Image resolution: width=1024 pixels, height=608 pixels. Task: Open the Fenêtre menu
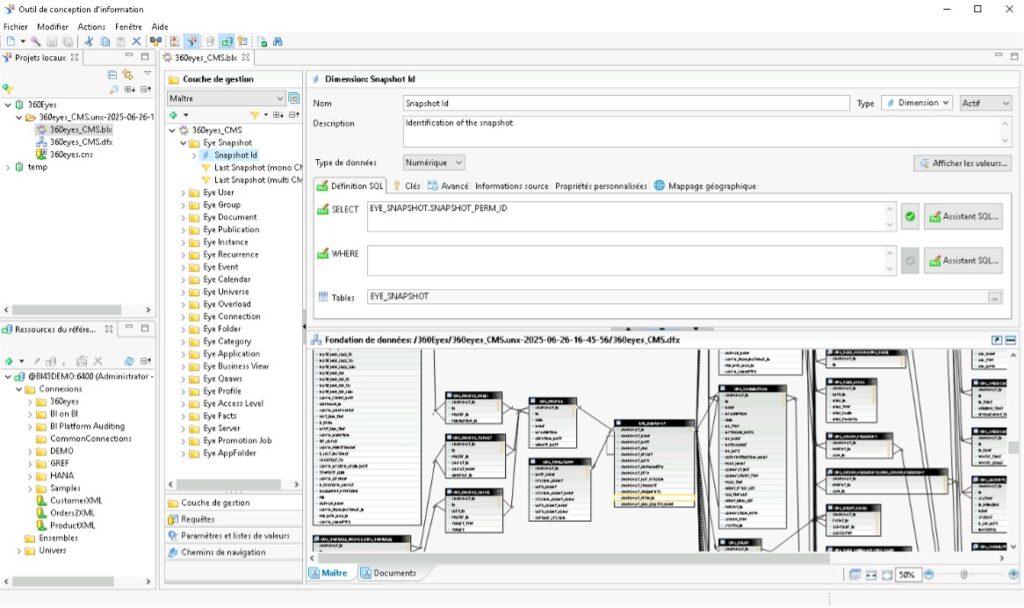[x=128, y=26]
